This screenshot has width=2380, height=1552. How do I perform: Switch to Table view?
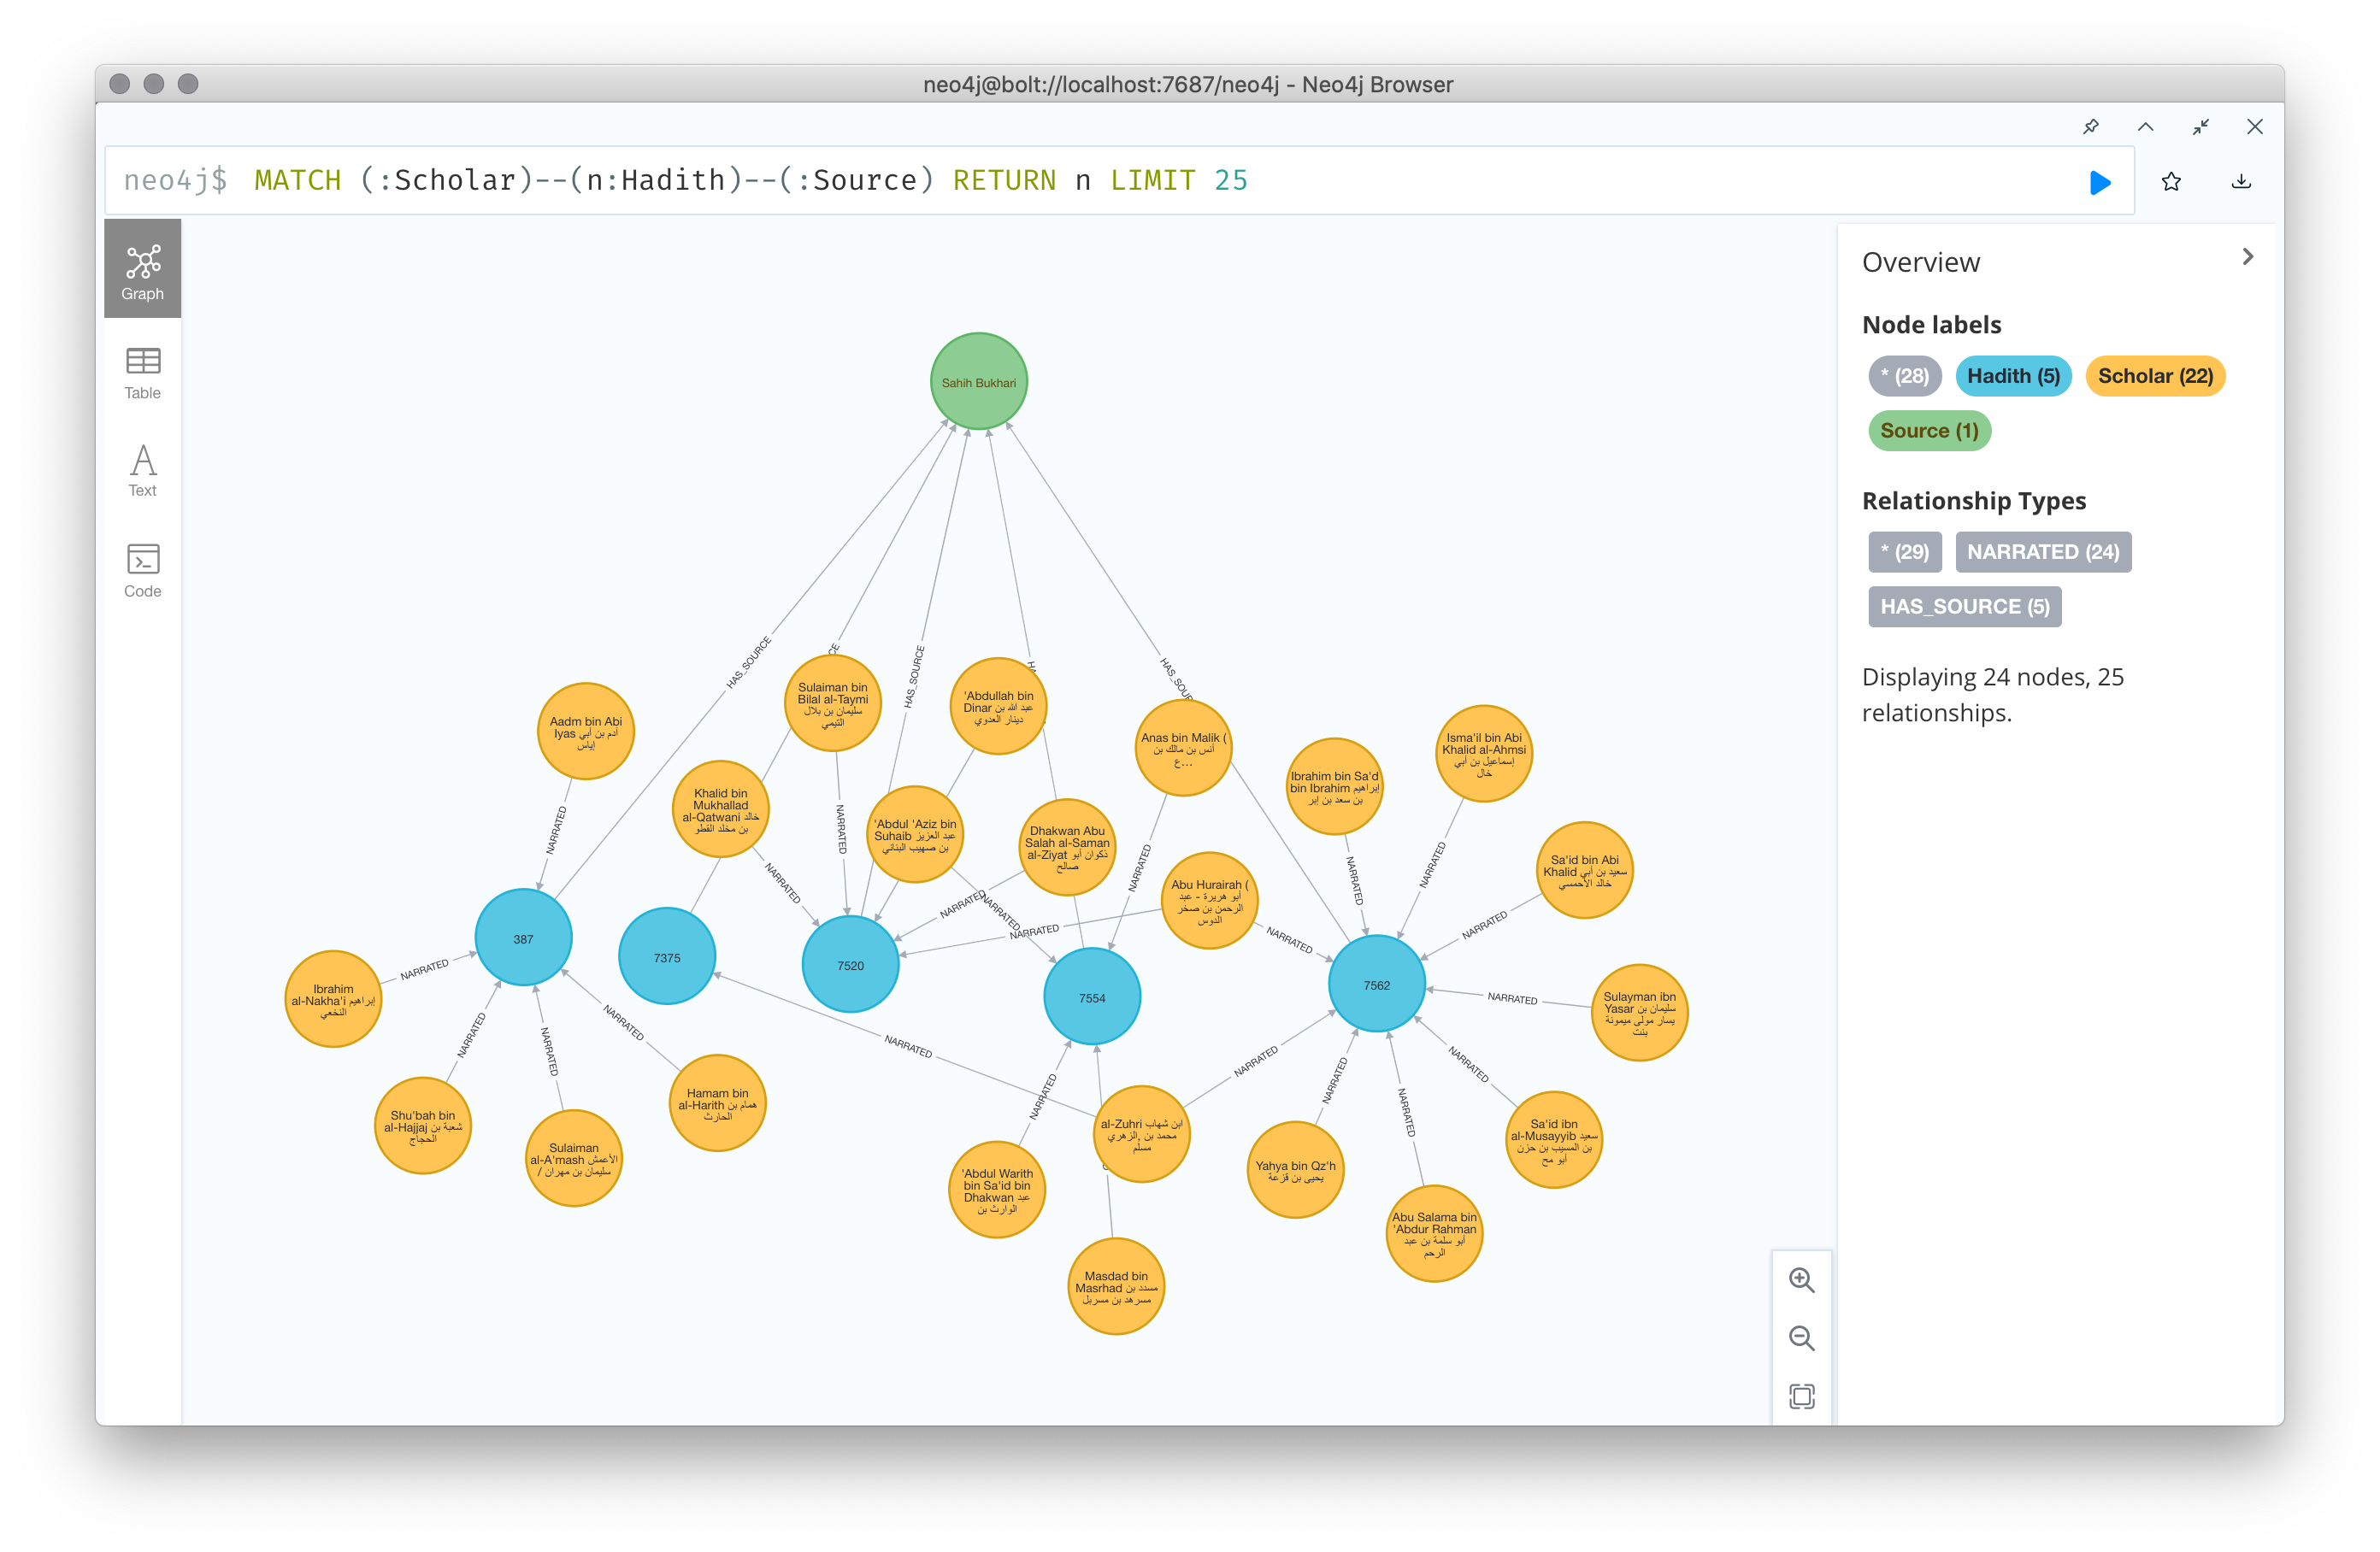pos(142,373)
